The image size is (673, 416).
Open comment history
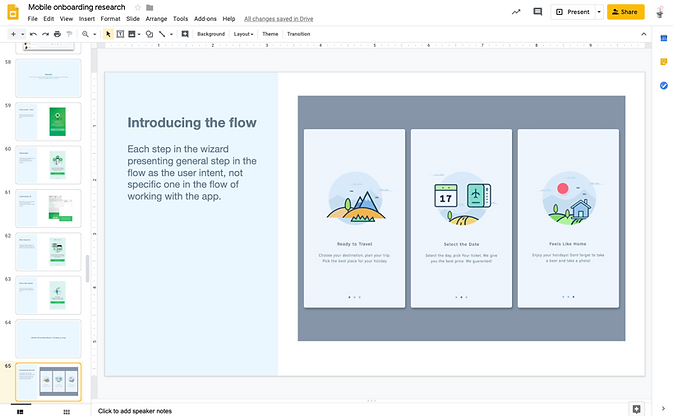pyautogui.click(x=537, y=12)
